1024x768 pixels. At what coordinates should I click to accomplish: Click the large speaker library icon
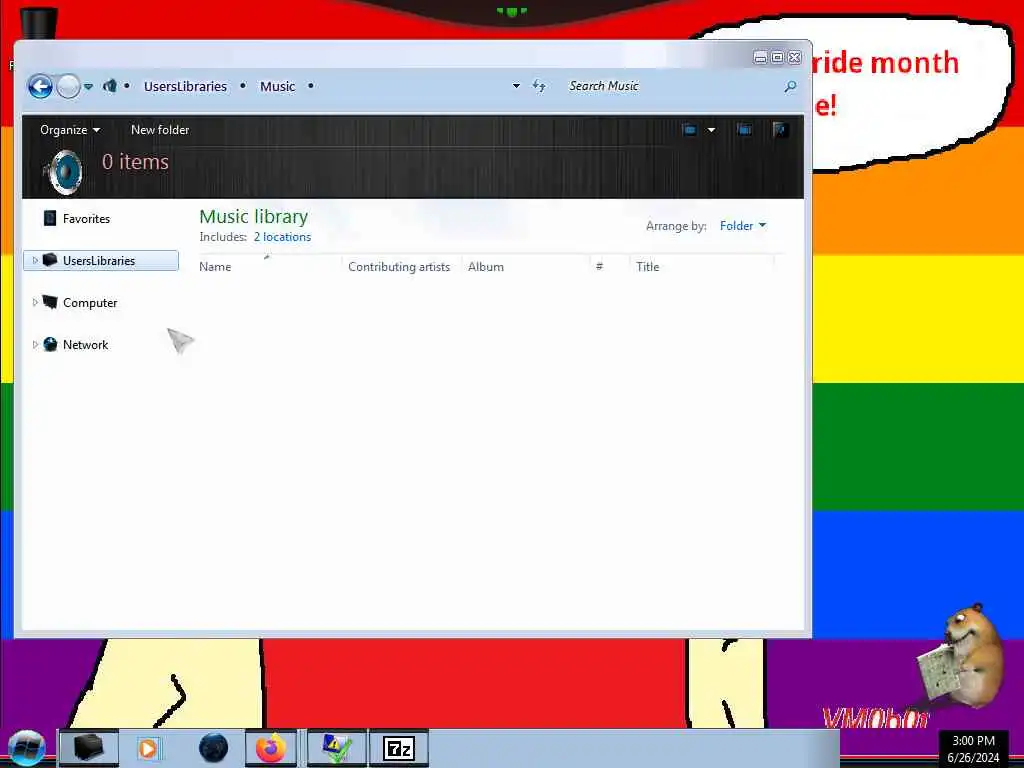pos(64,172)
